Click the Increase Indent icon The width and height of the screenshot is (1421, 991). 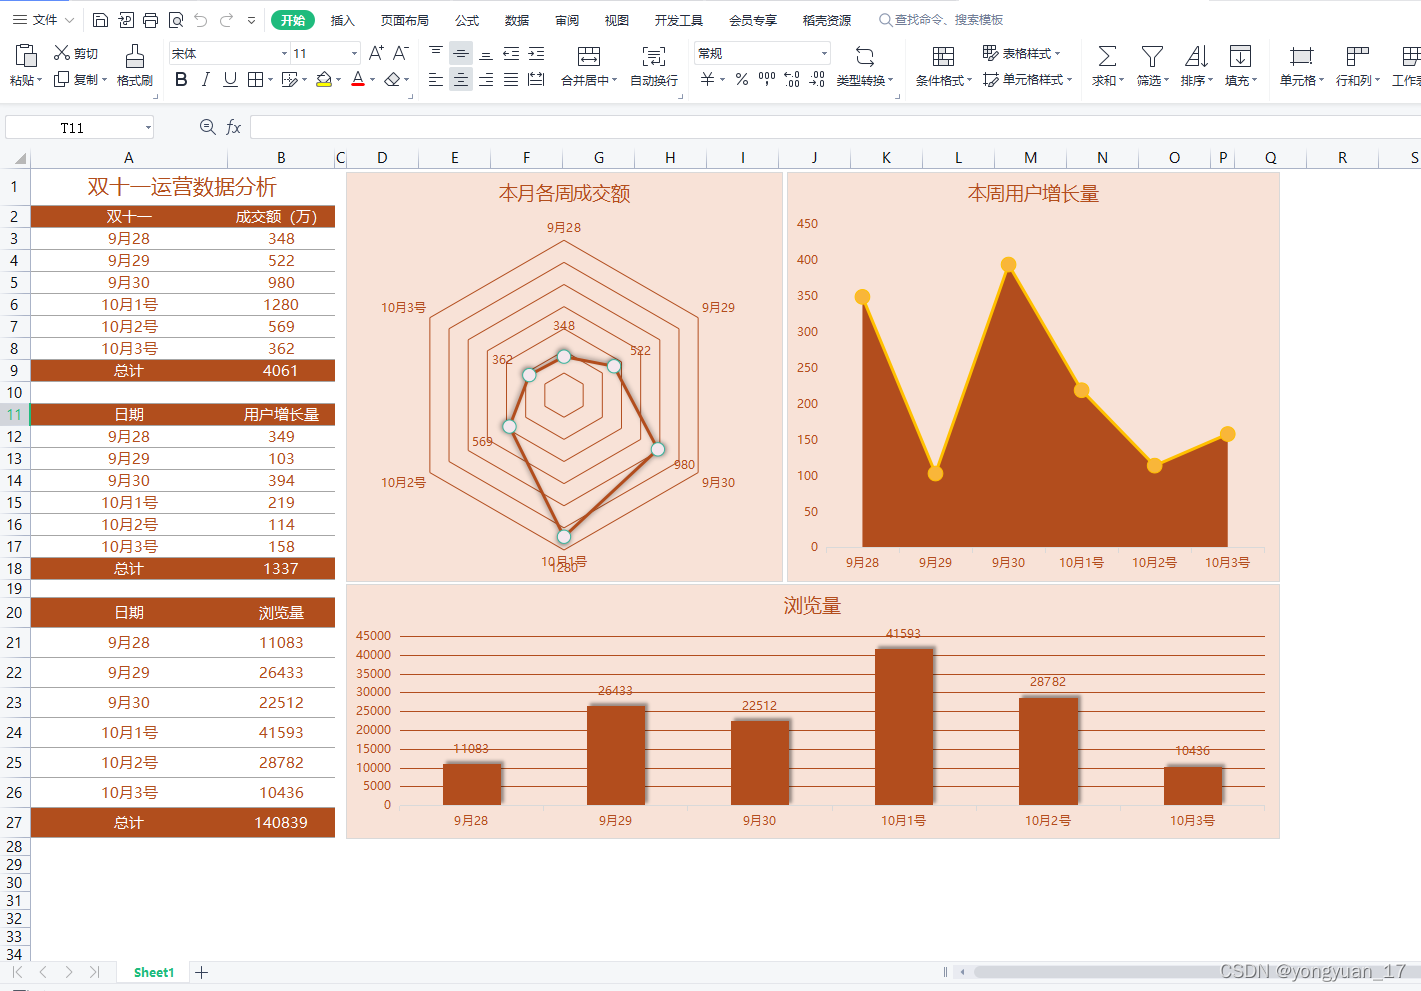[x=536, y=53]
